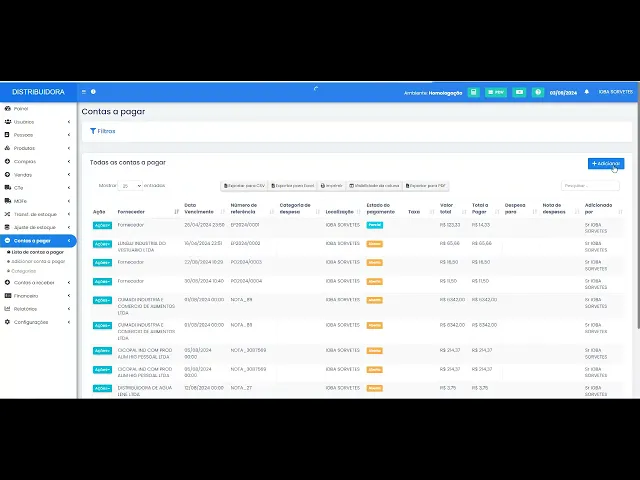The width and height of the screenshot is (640, 480).
Task: Expand the Usuários menu chevron
Action: click(69, 122)
